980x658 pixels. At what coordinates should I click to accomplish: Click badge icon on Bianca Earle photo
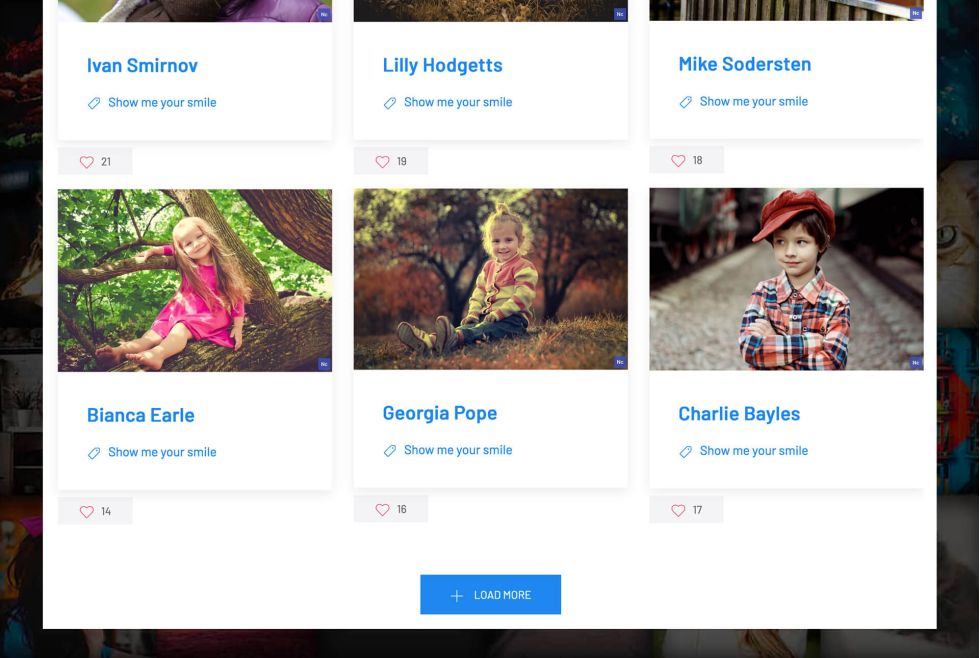click(x=324, y=364)
